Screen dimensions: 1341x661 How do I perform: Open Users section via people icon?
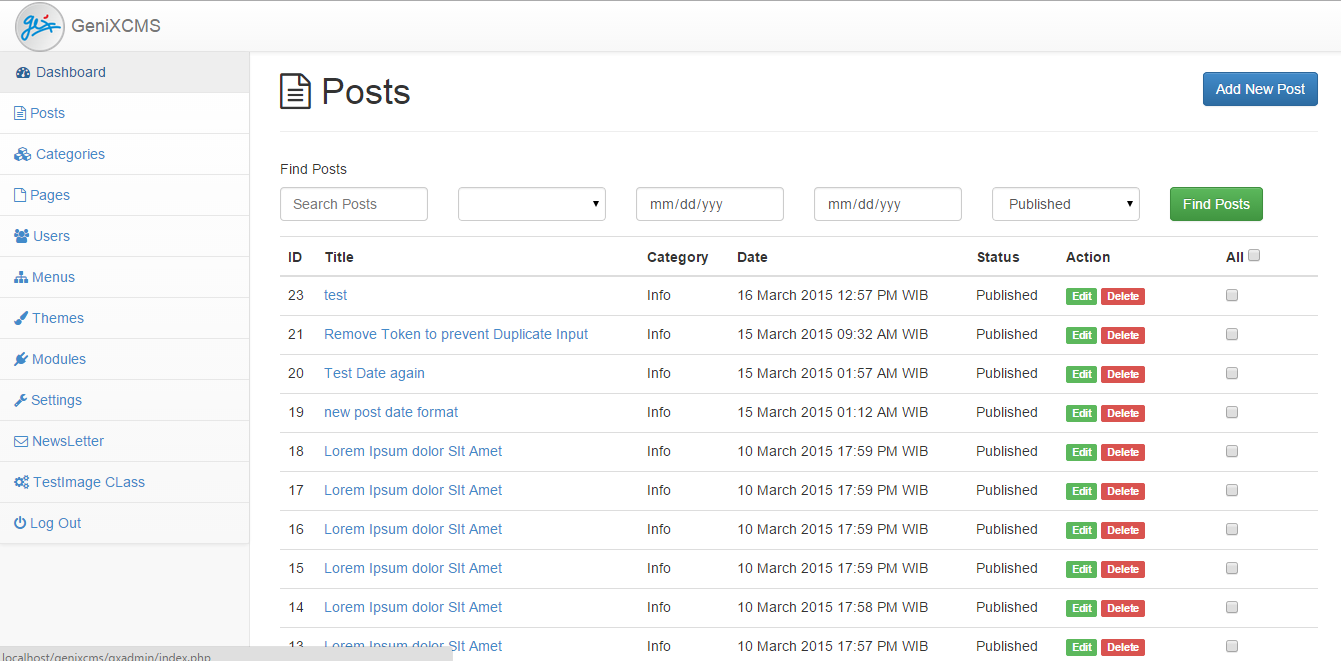(20, 235)
